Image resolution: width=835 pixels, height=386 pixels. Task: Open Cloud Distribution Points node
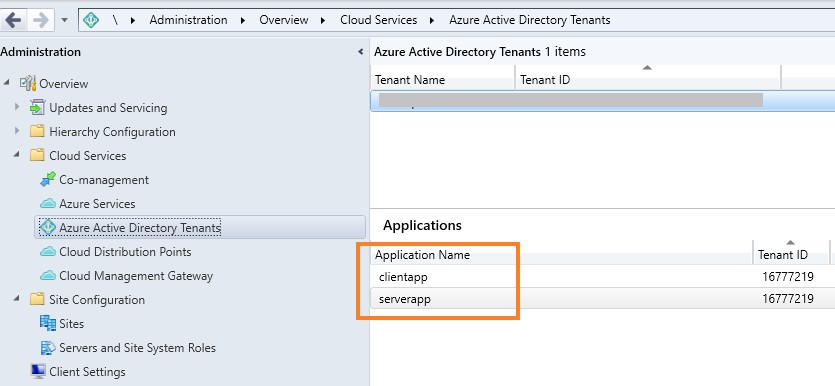tap(125, 252)
